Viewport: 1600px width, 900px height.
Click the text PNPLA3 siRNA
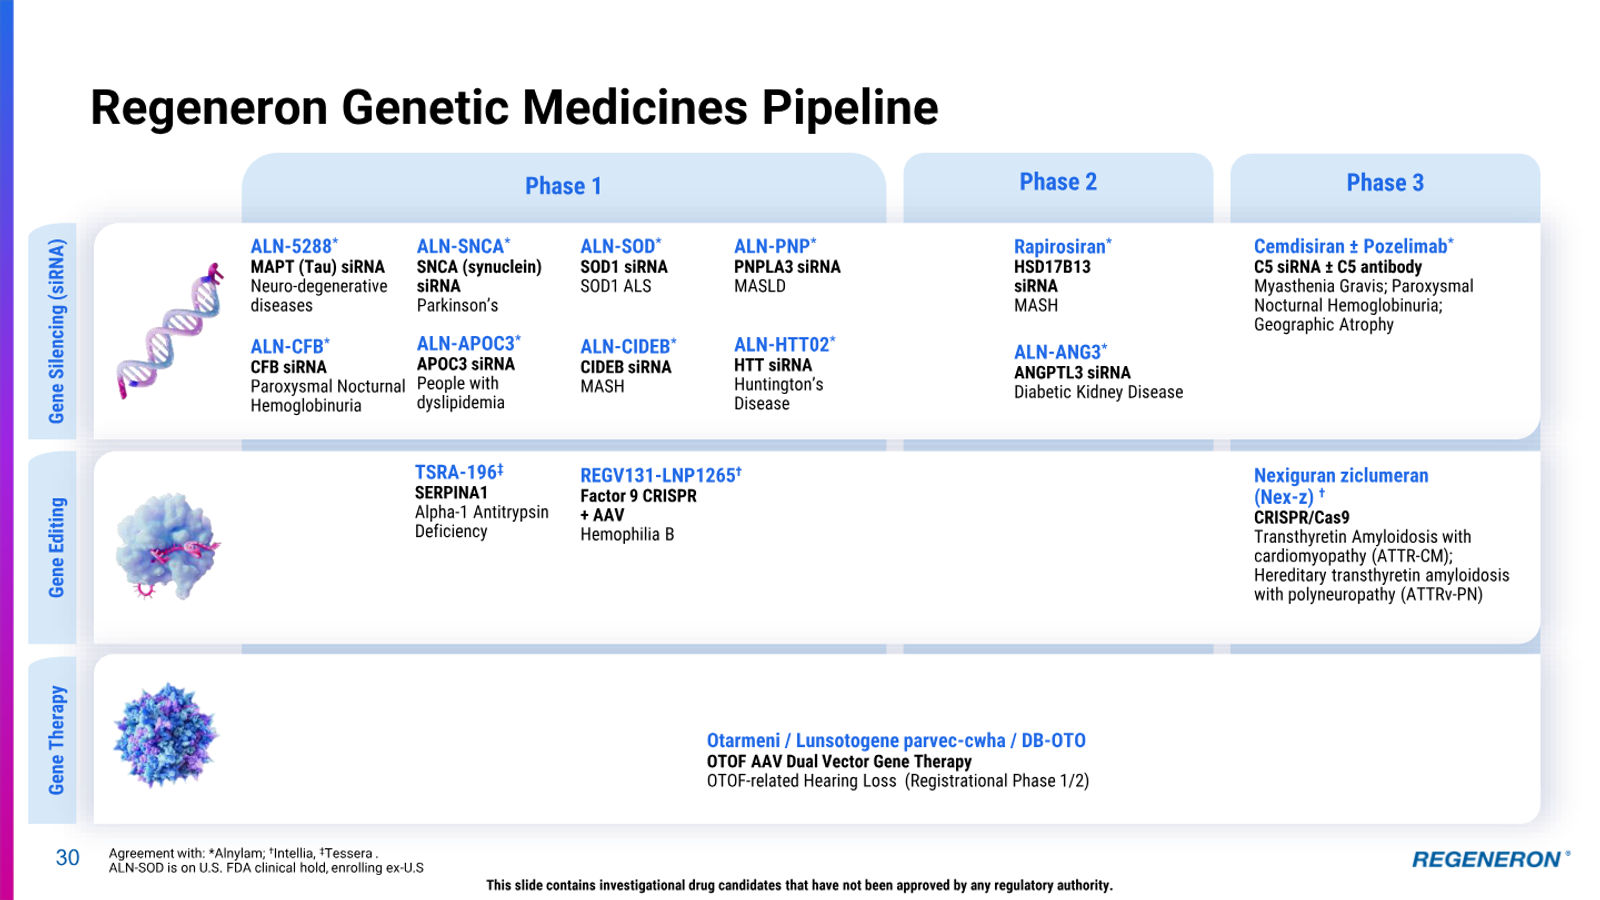(787, 267)
